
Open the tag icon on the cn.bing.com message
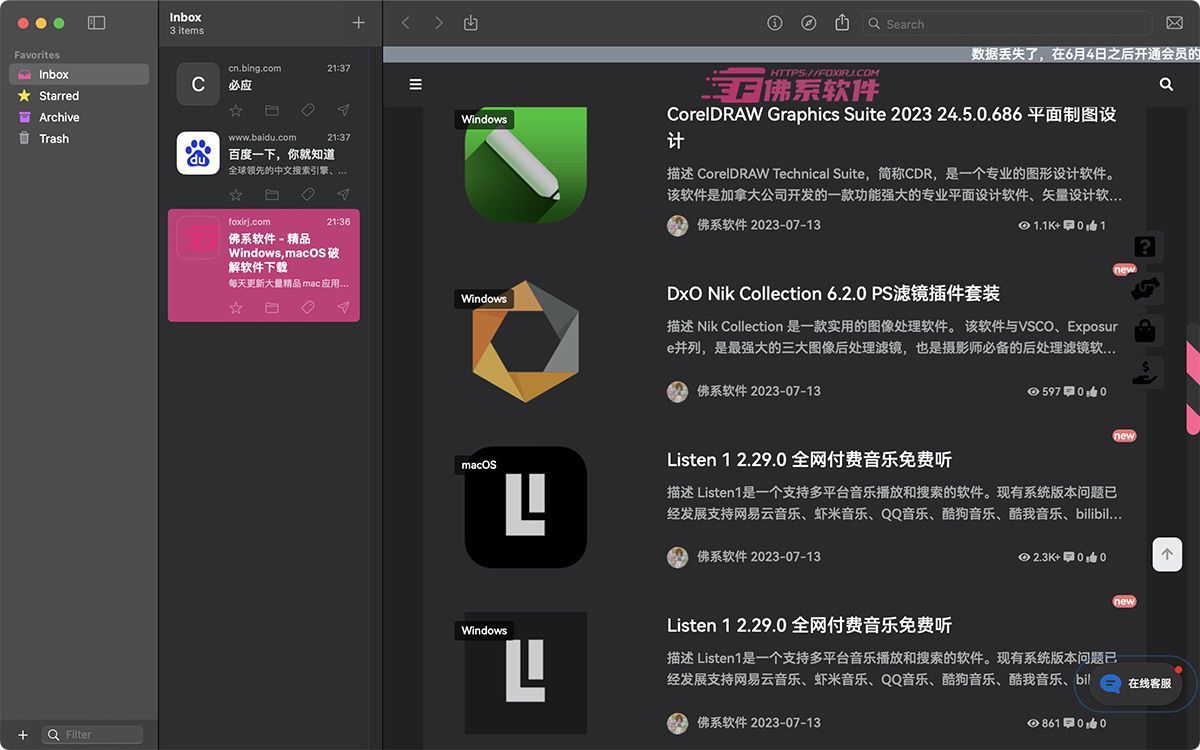(307, 110)
